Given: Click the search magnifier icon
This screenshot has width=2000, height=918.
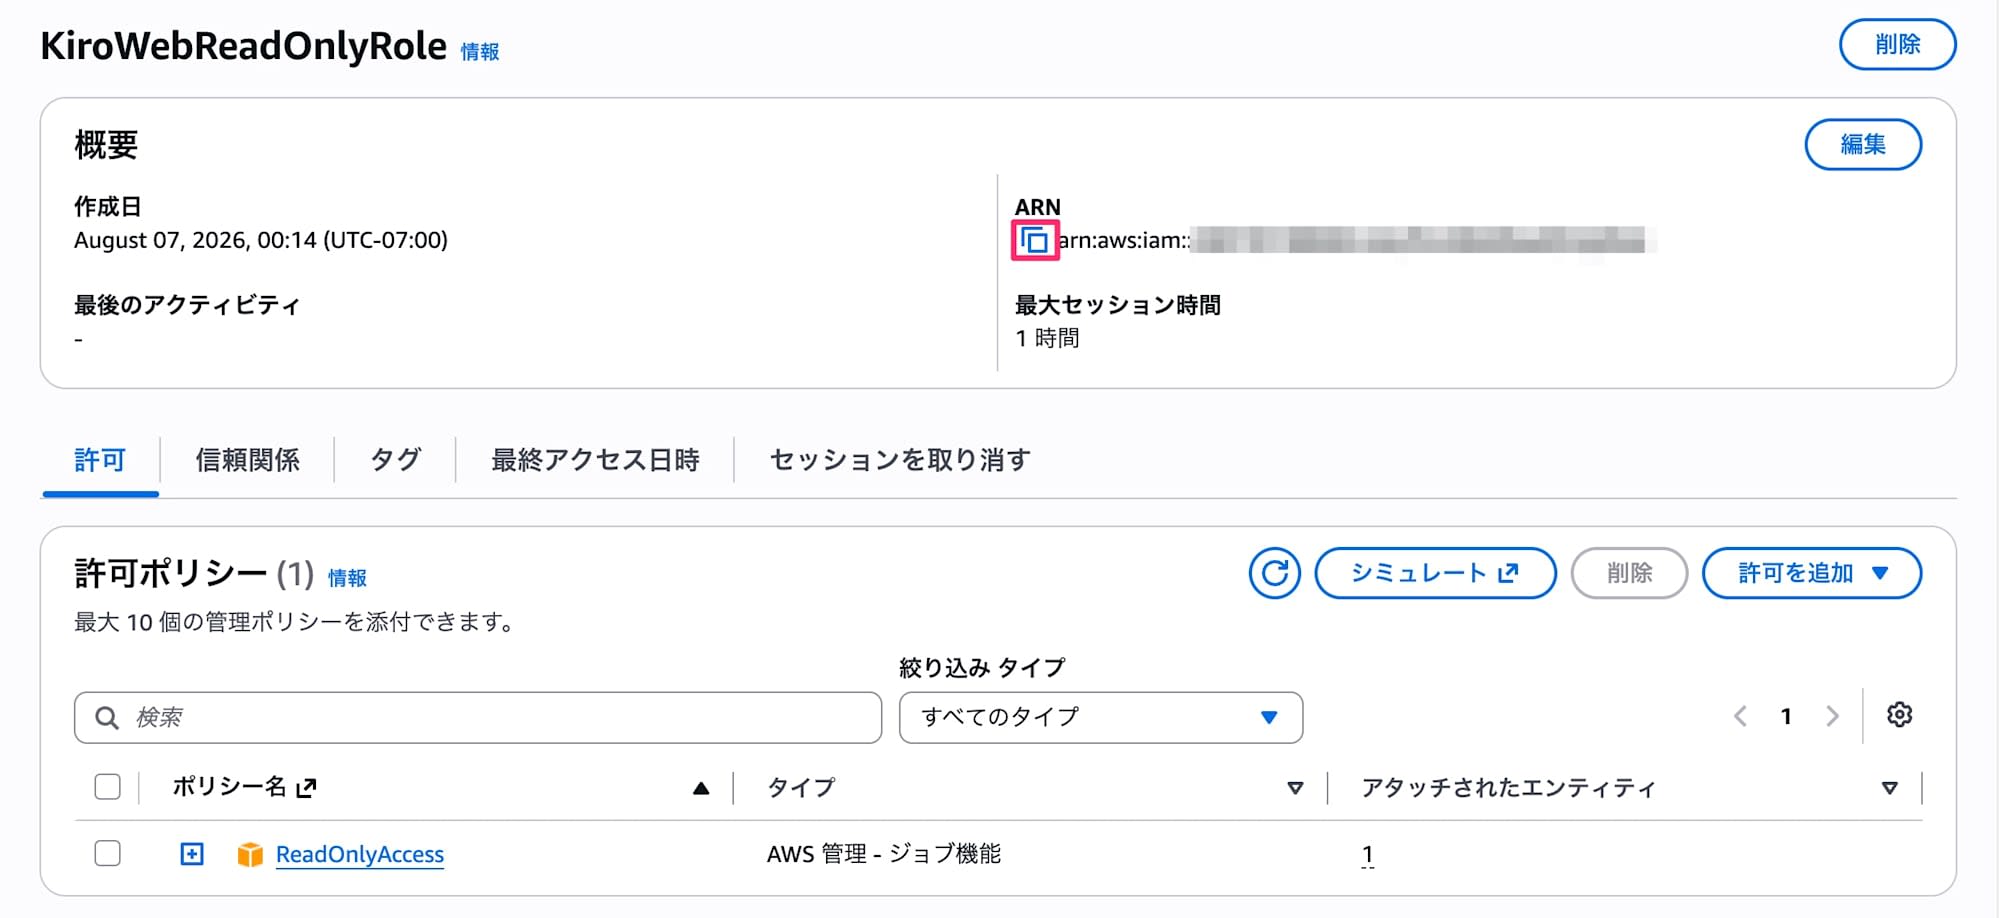Looking at the screenshot, I should click(x=107, y=717).
